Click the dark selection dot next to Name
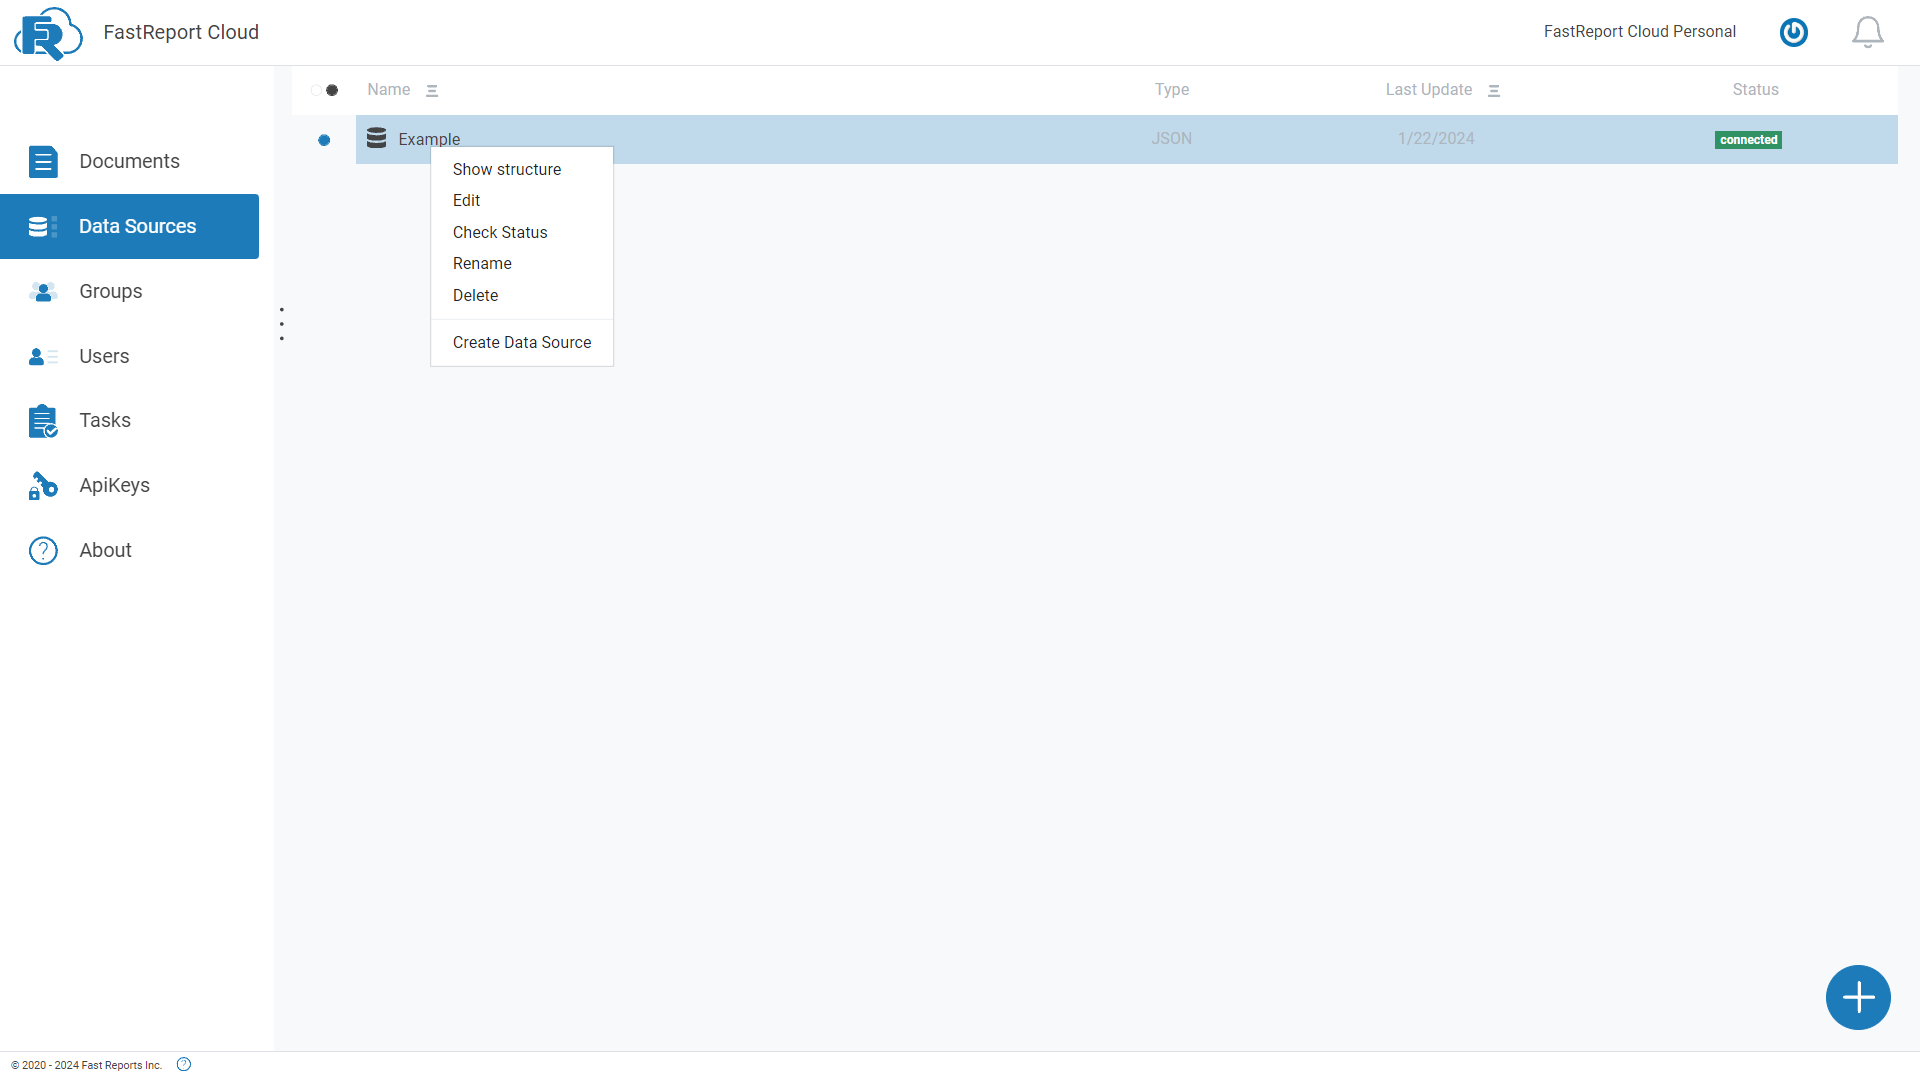1920x1080 pixels. pos(332,90)
